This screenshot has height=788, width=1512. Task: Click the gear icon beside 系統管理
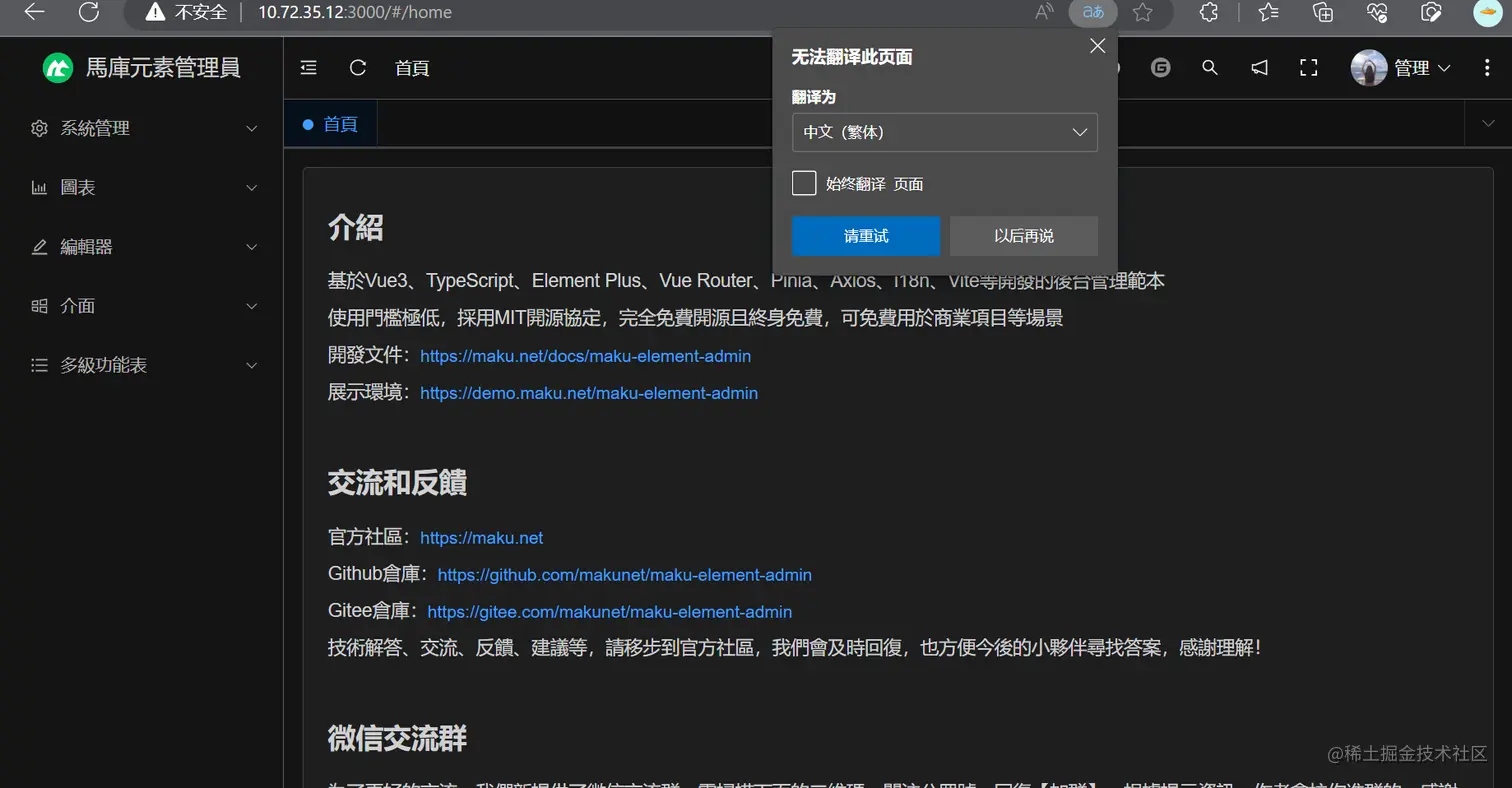[x=39, y=128]
